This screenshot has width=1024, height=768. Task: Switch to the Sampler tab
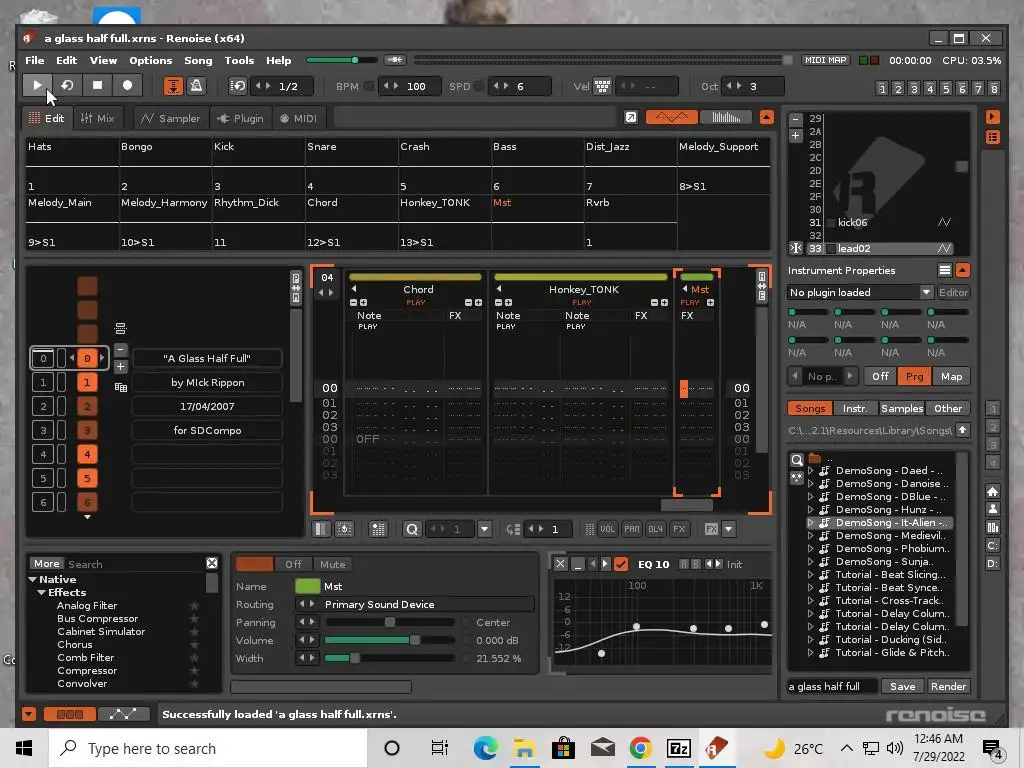click(170, 118)
